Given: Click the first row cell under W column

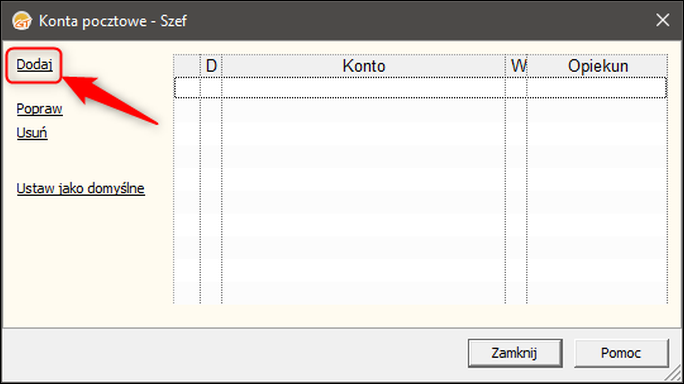Looking at the screenshot, I should click(x=516, y=88).
